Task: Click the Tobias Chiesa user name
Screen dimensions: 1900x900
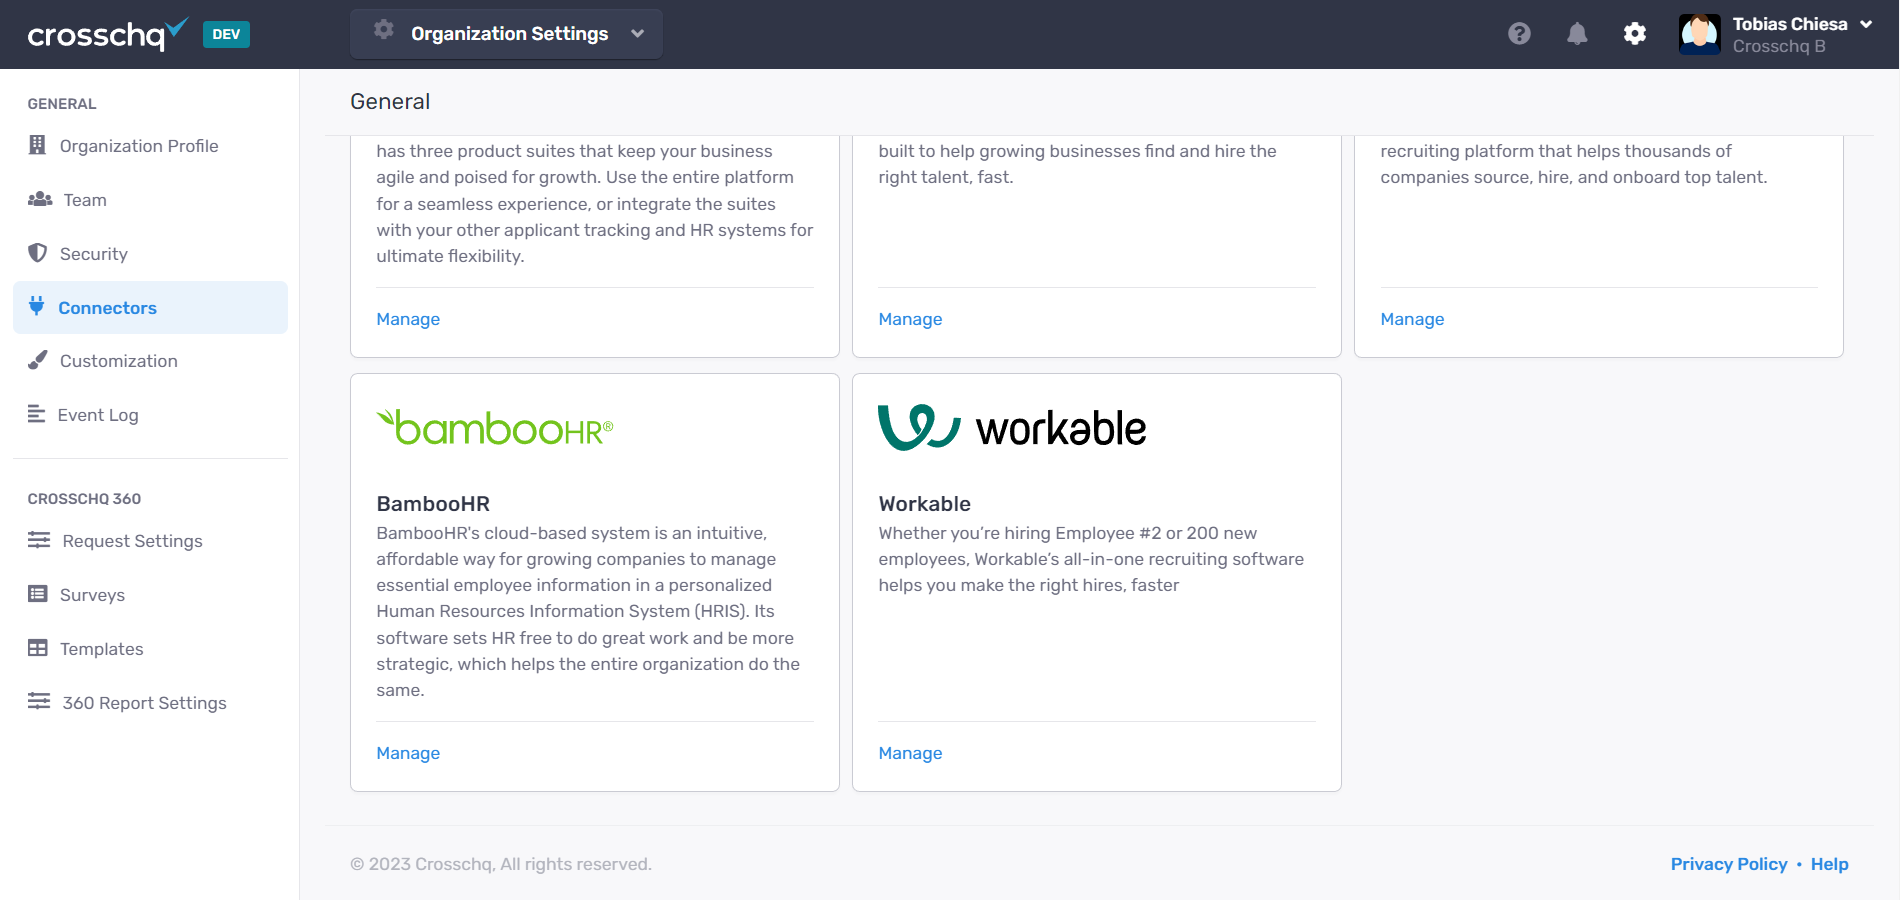Action: click(1790, 24)
